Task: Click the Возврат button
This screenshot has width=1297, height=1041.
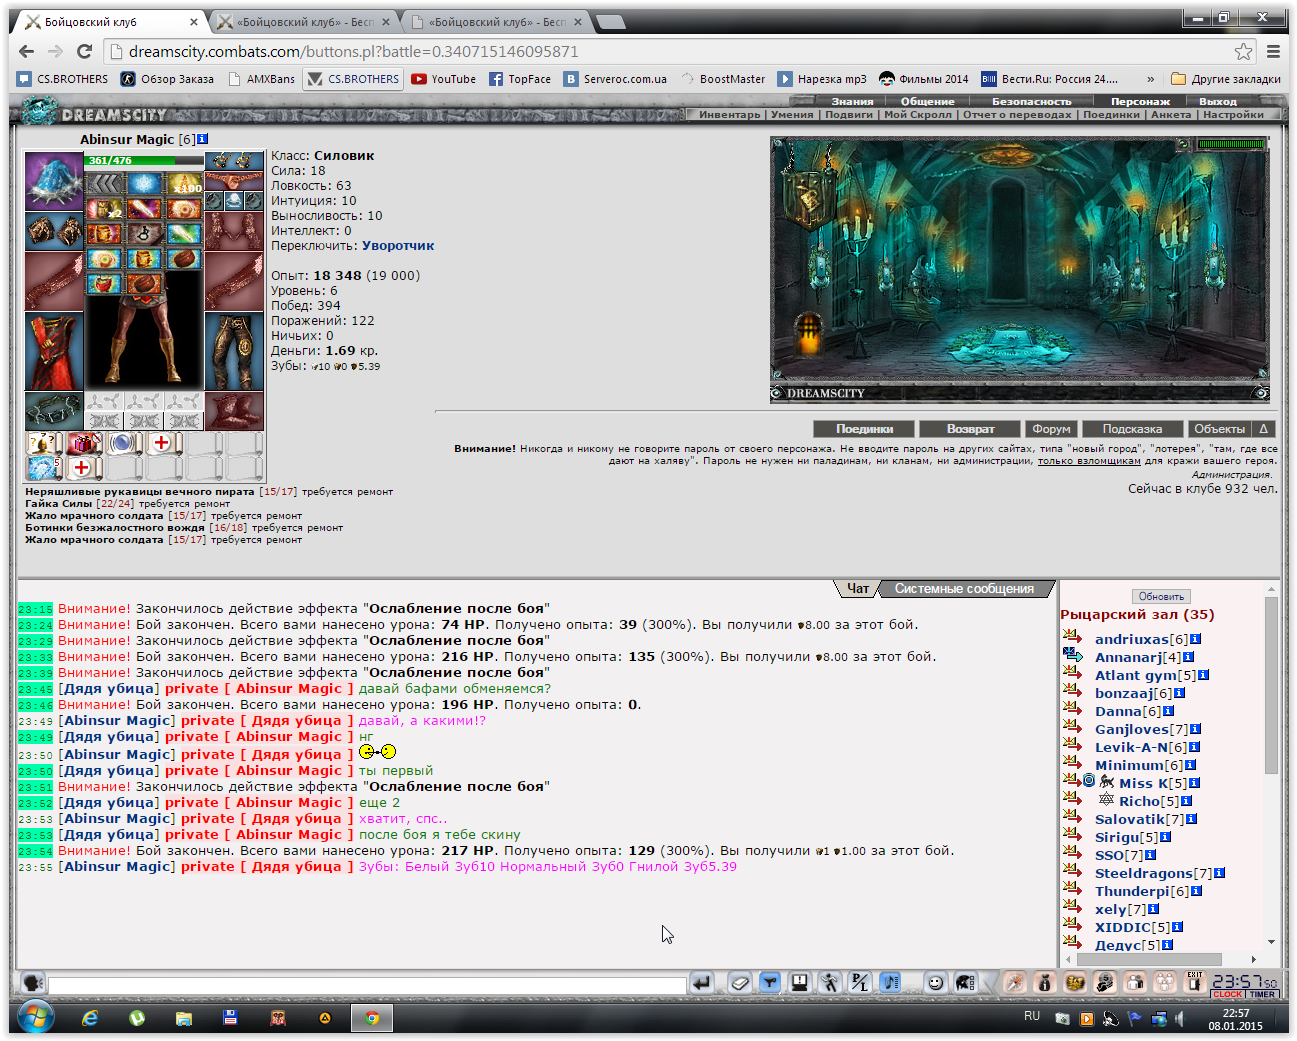Action: coord(970,429)
